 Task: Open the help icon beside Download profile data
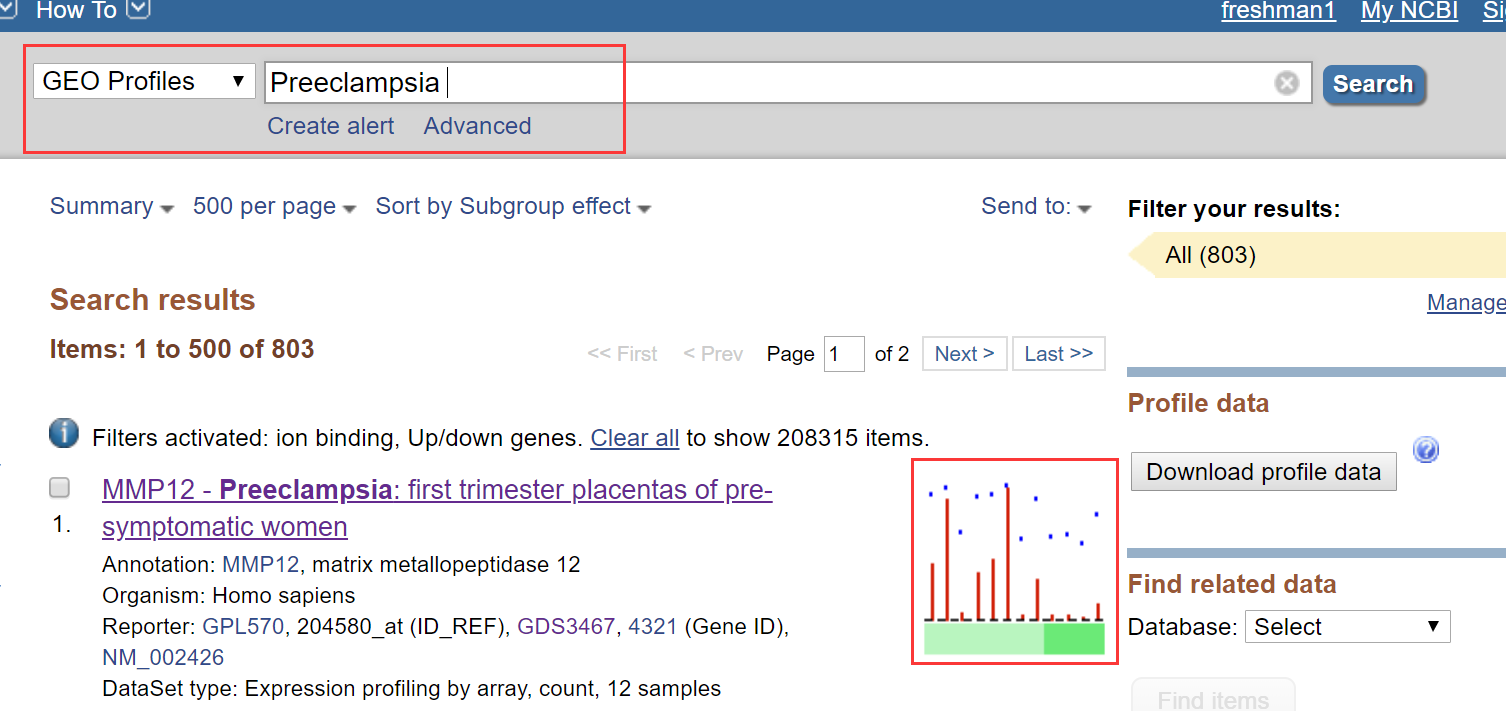1426,450
